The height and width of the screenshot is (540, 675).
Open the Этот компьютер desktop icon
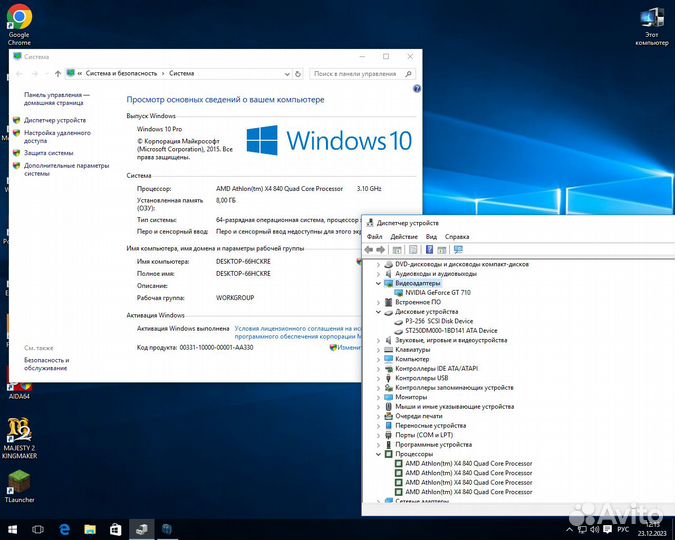pos(652,27)
